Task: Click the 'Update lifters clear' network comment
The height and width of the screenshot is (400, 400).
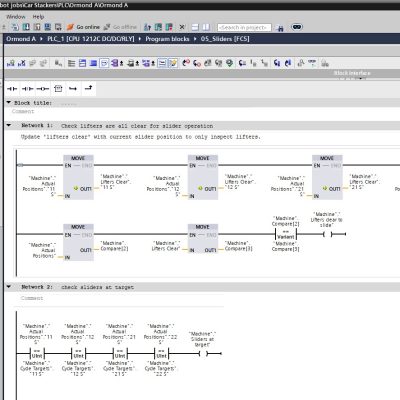Action: pyautogui.click(x=141, y=137)
